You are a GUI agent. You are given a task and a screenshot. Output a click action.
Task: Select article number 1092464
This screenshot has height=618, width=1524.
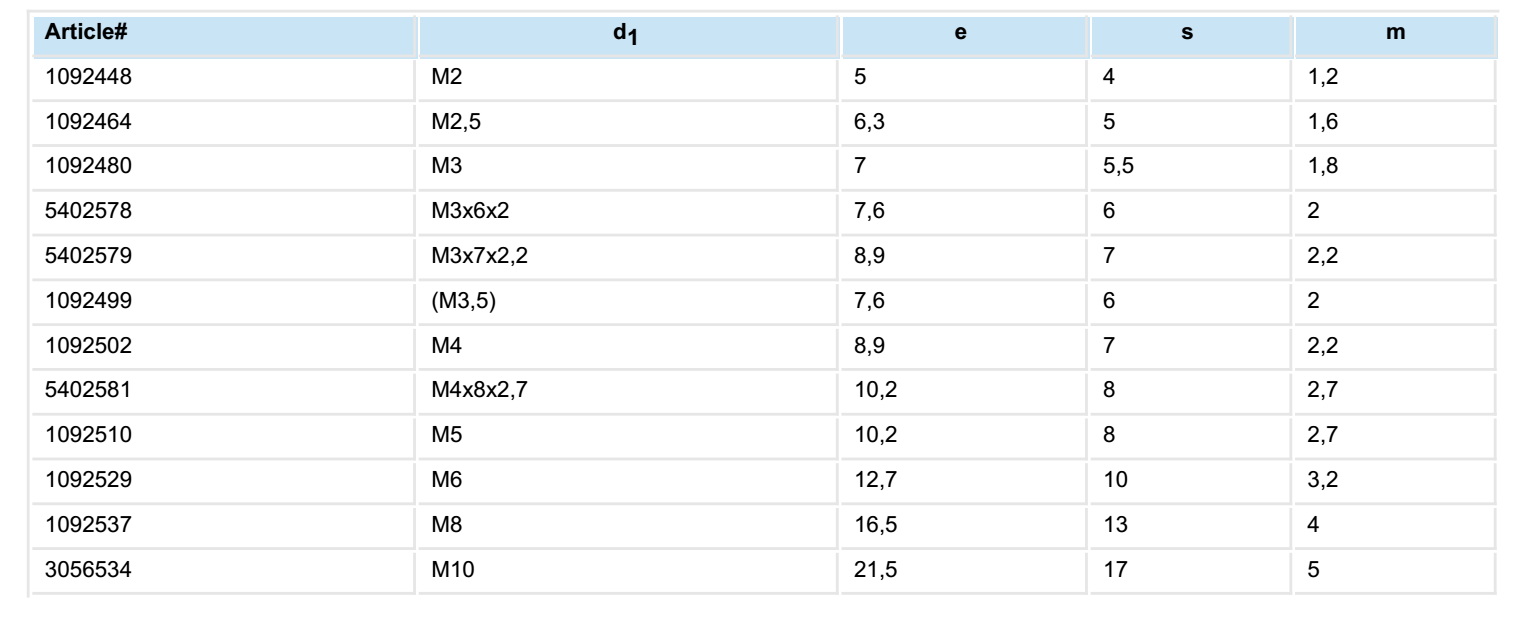coord(77,126)
